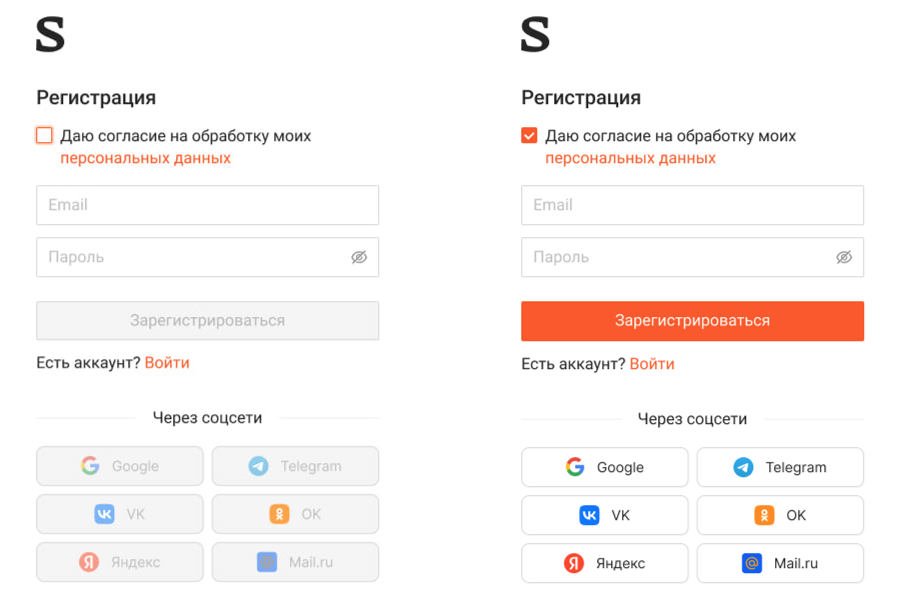Click the S logo above the unchecked consent form

50,35
